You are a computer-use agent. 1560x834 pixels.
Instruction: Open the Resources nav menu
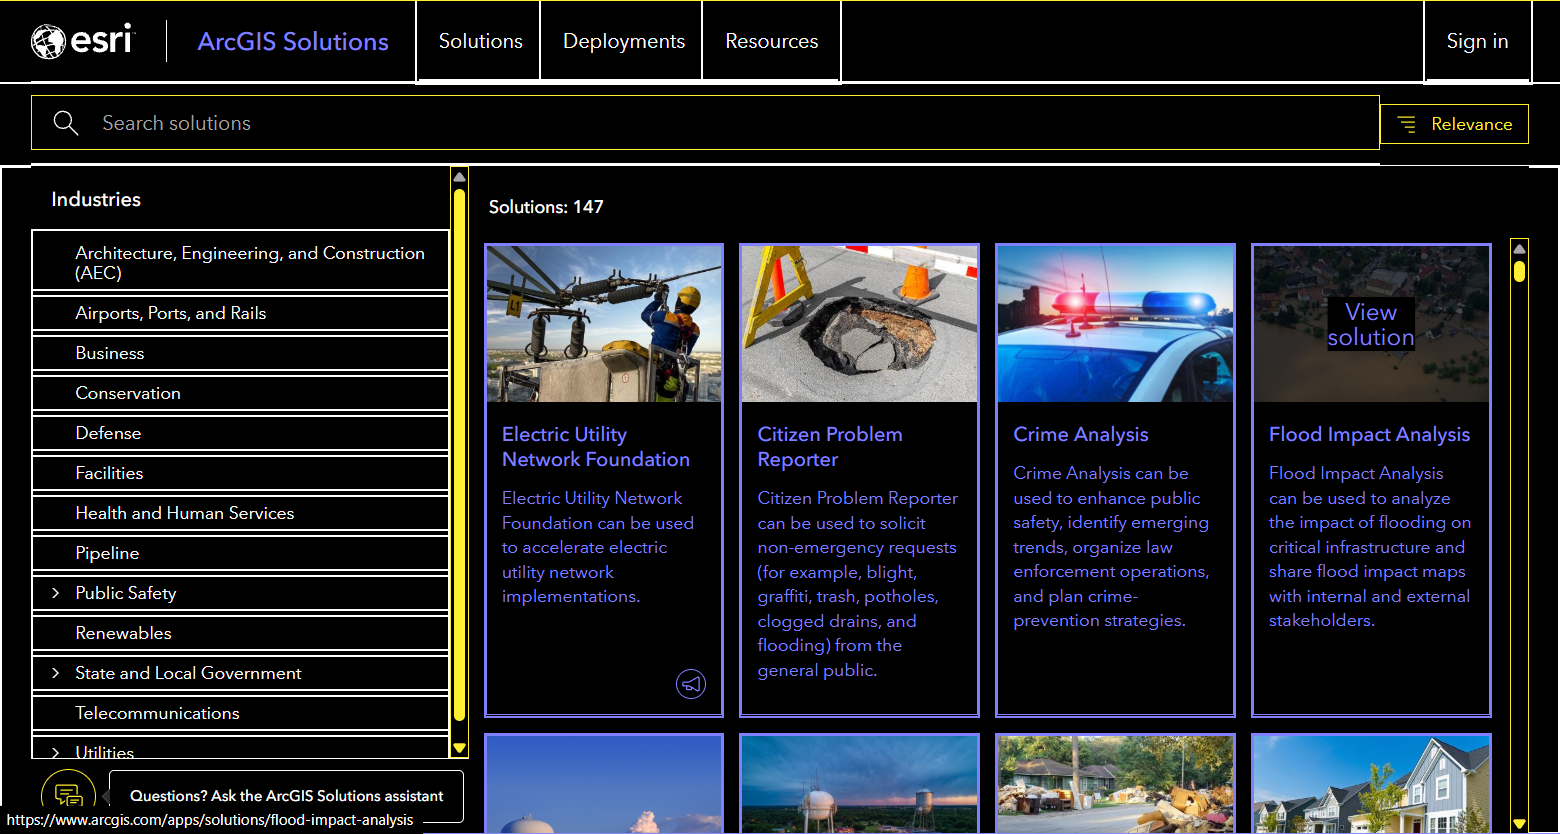(772, 41)
